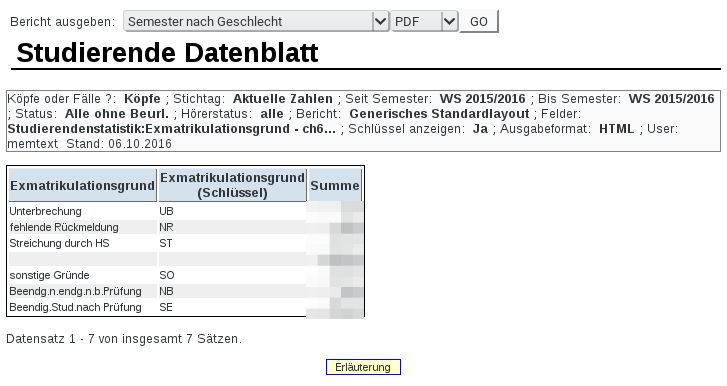Click the 'Studierendenstatistik:Exmatrikulationsgrund - ch6...' field value
This screenshot has height=386, width=727.
coord(172,128)
